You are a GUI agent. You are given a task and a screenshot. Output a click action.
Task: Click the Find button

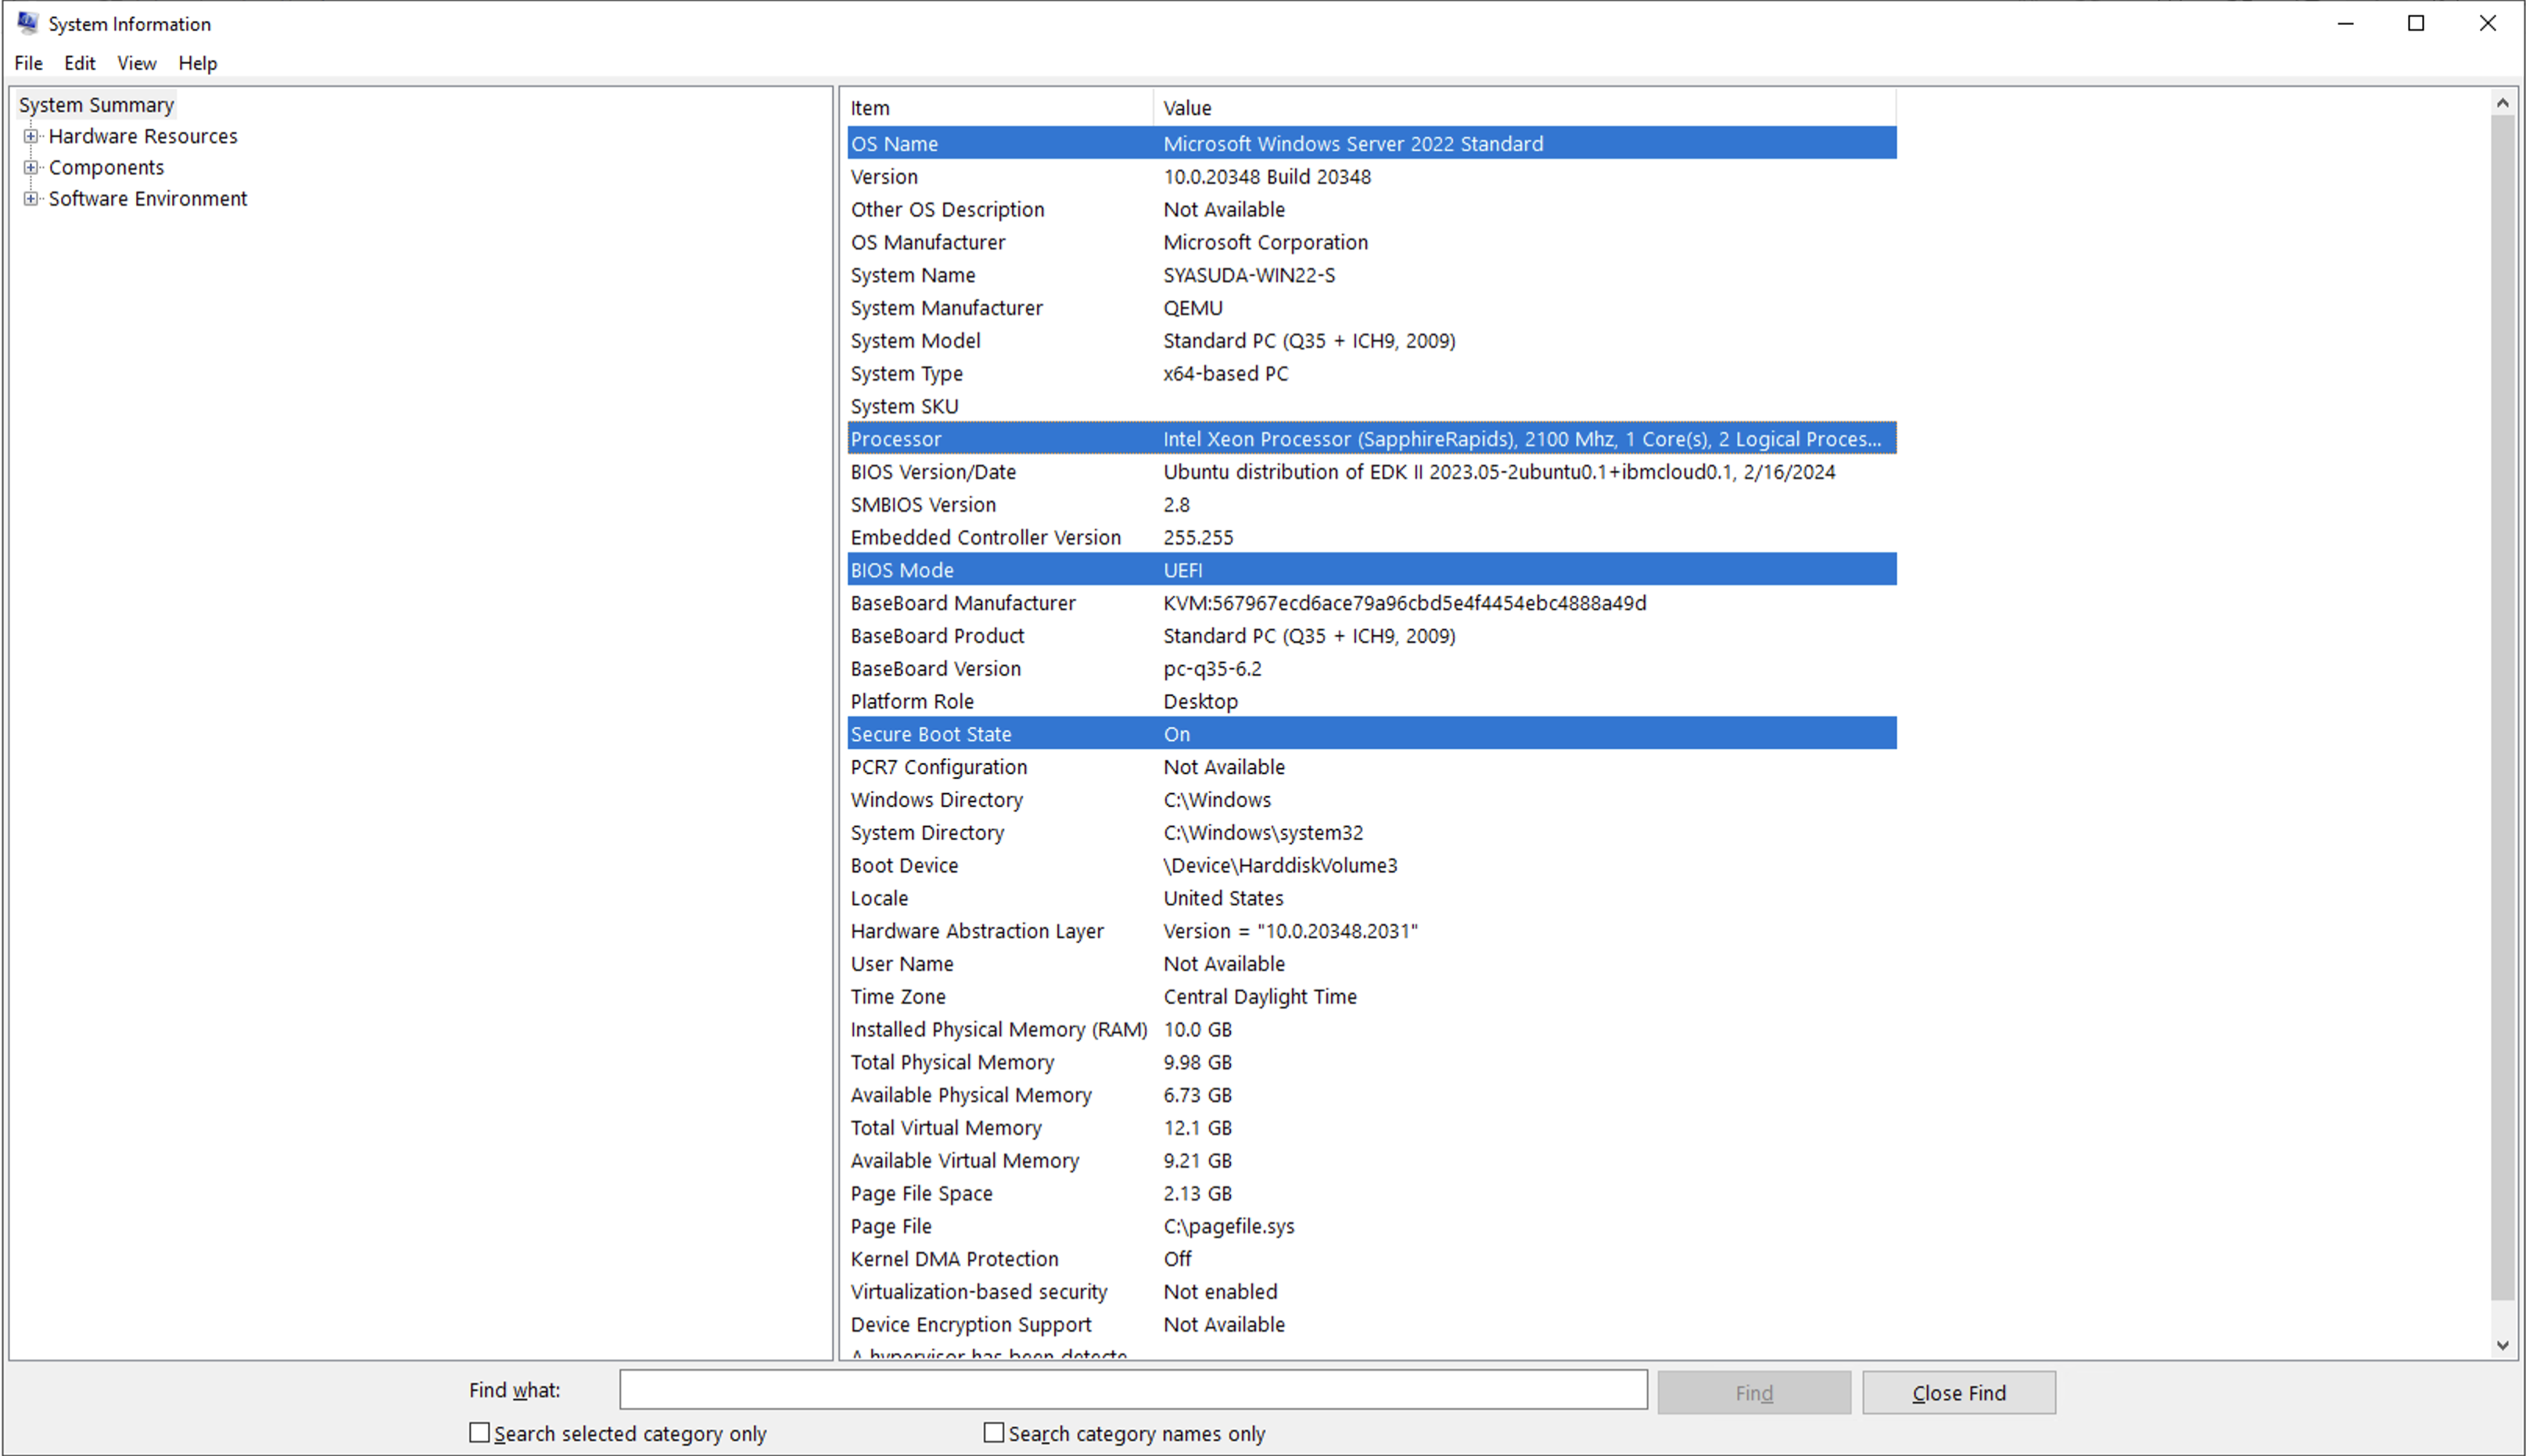[1753, 1392]
